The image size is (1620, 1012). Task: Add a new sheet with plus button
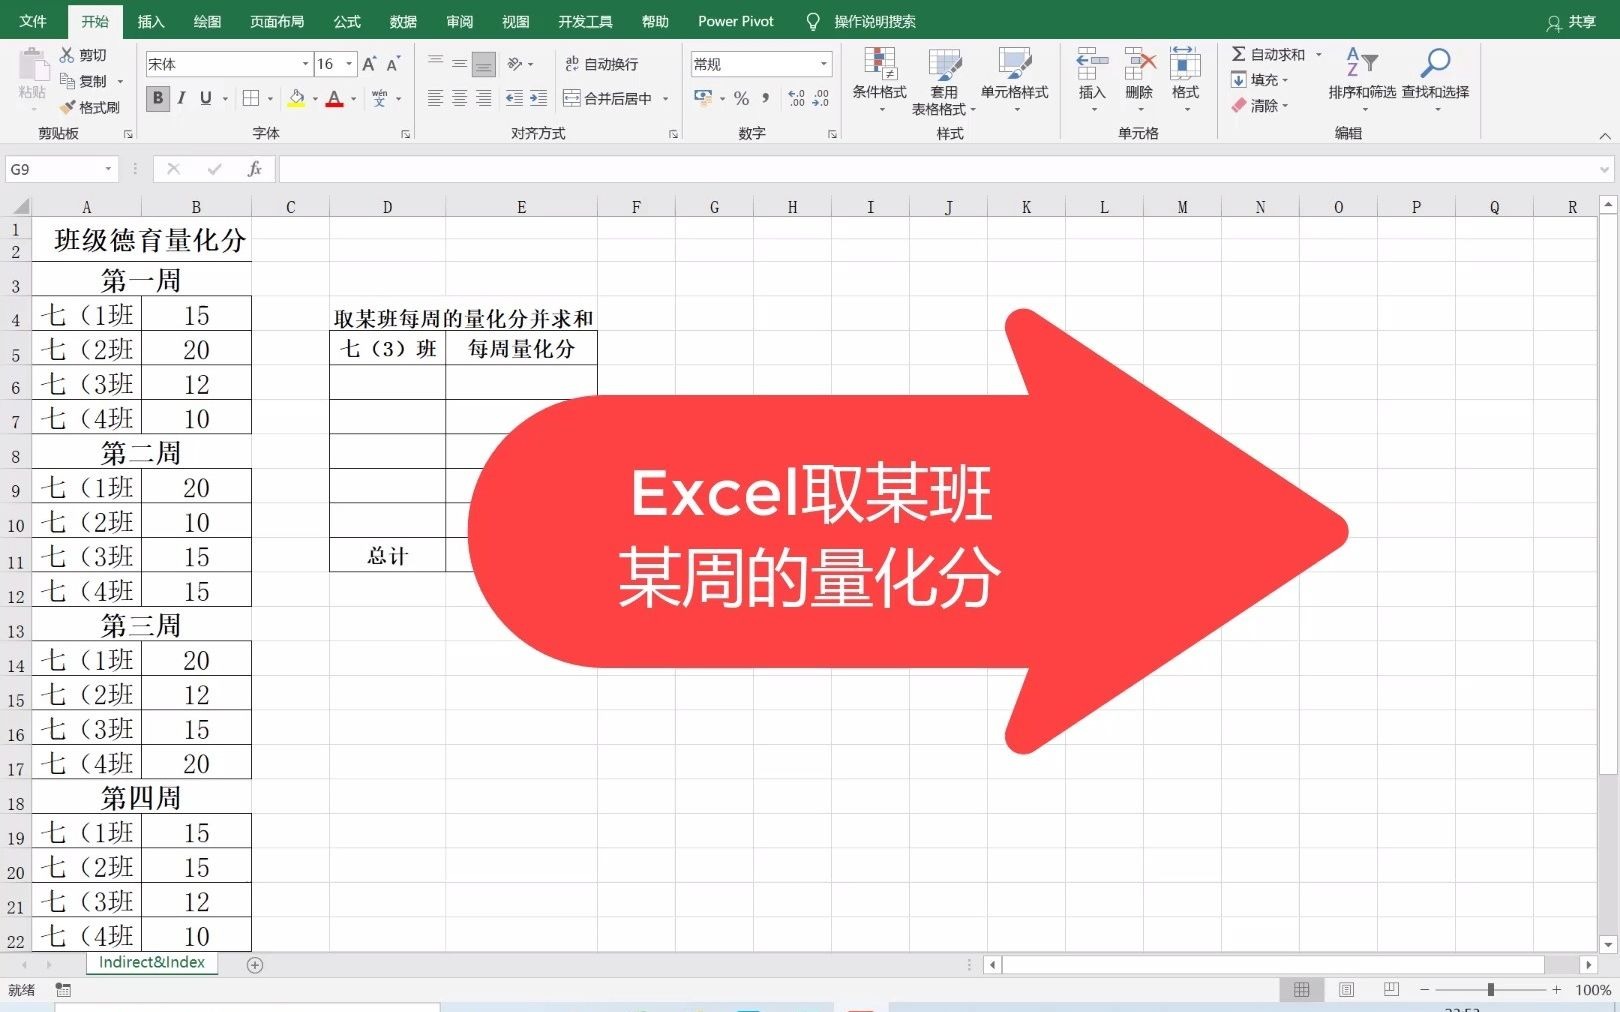[255, 965]
